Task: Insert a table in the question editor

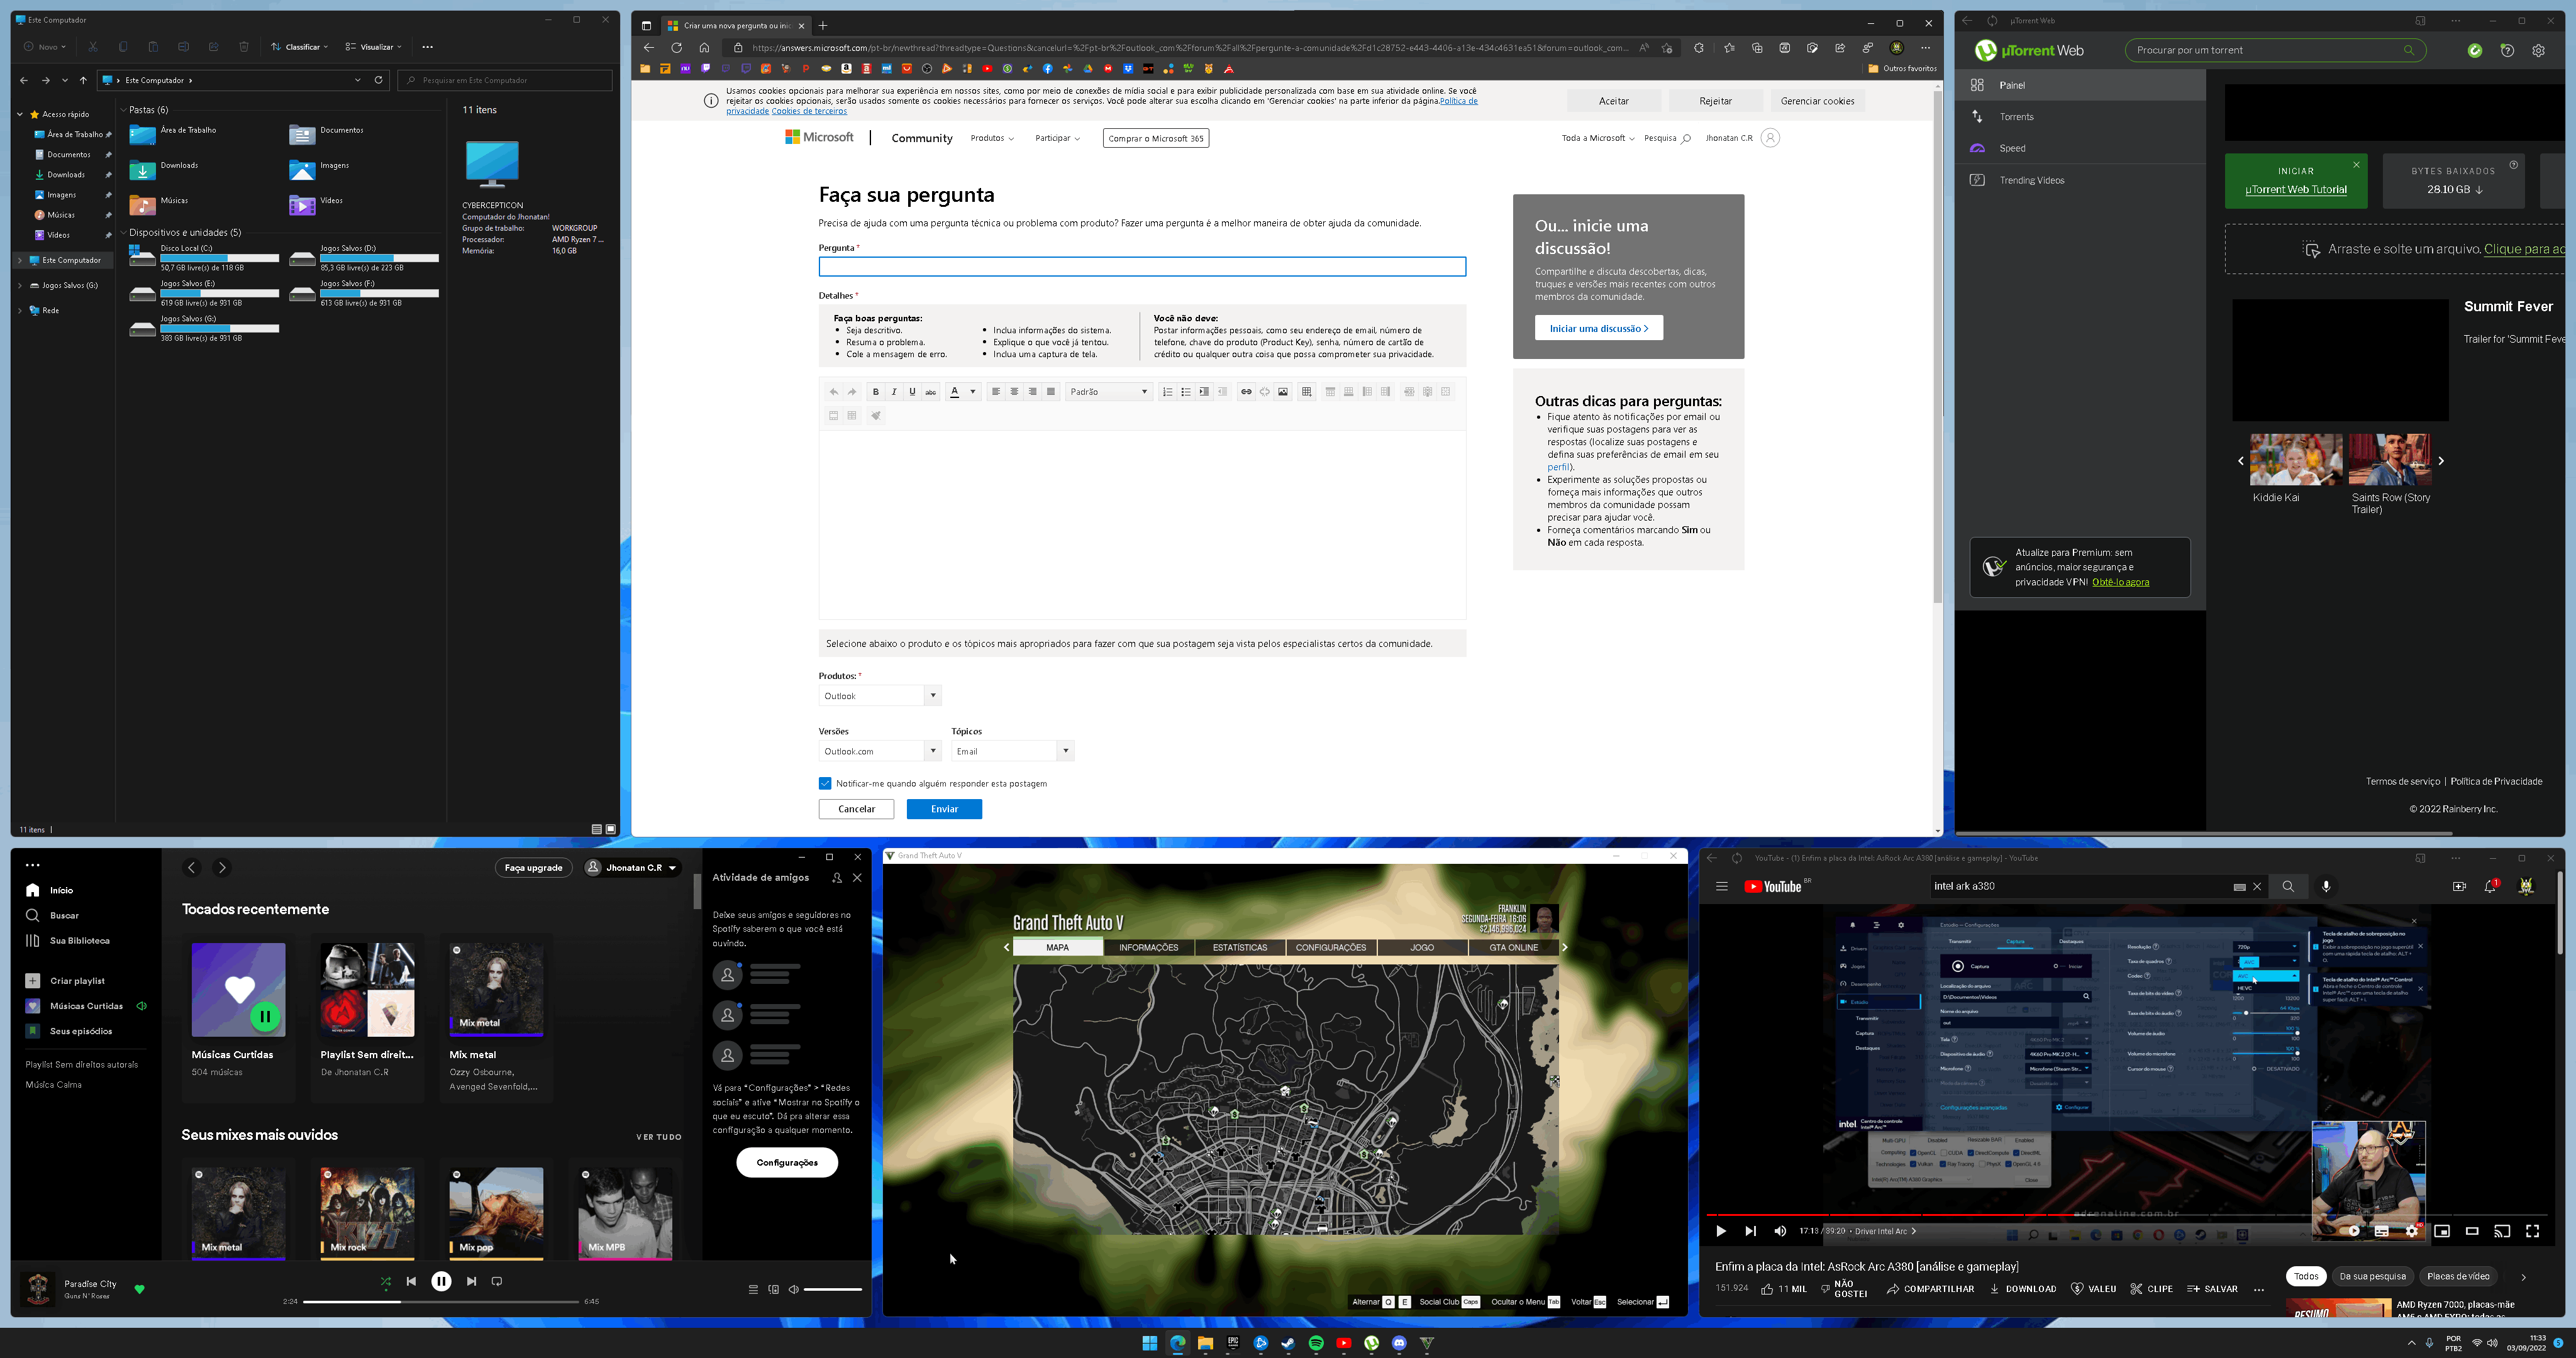Action: (x=1306, y=392)
